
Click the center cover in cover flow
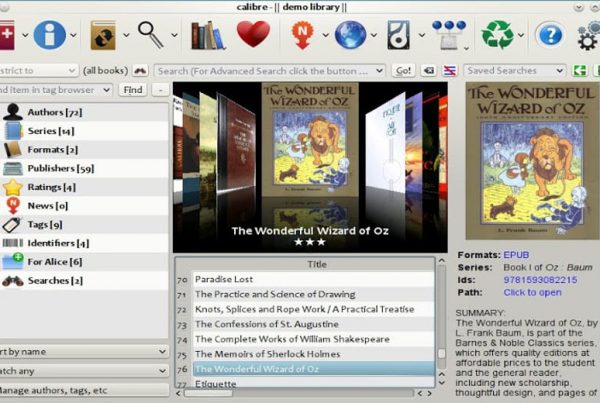pos(310,140)
